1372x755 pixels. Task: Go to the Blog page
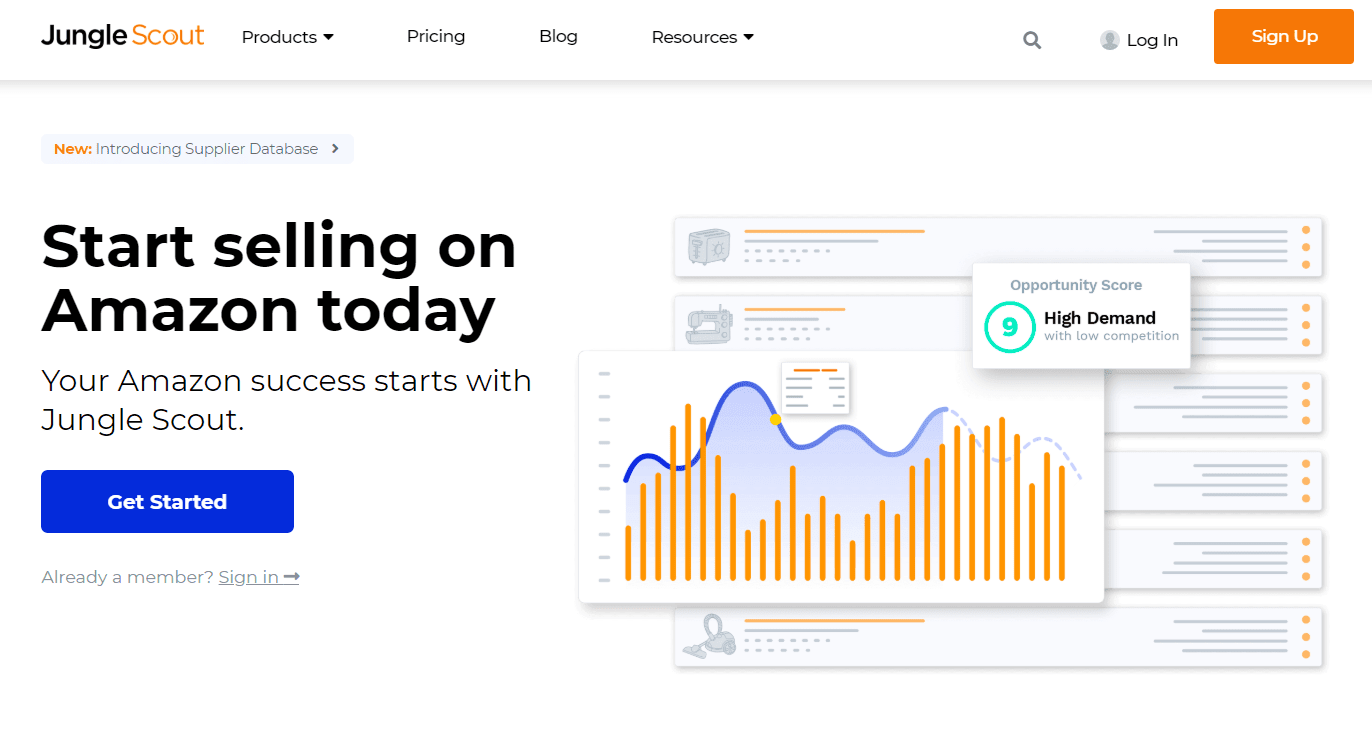click(x=558, y=36)
